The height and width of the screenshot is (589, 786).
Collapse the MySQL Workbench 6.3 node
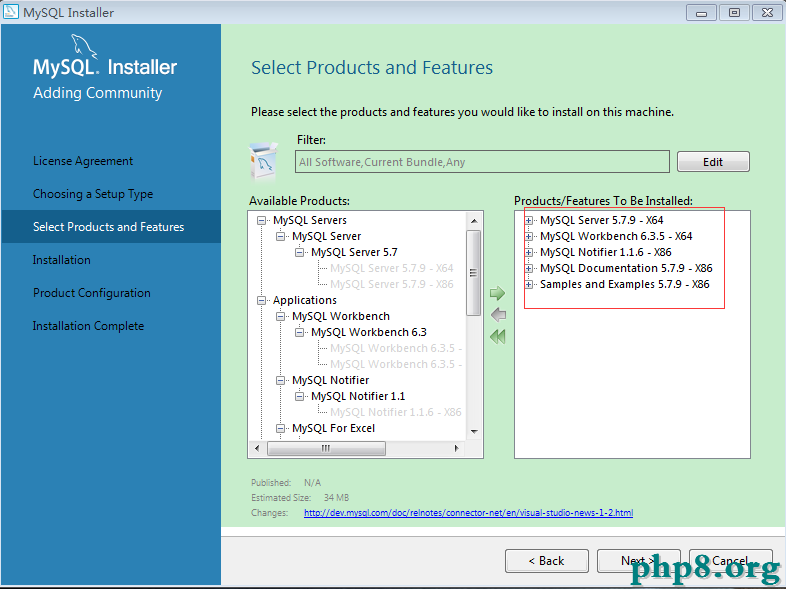click(299, 332)
